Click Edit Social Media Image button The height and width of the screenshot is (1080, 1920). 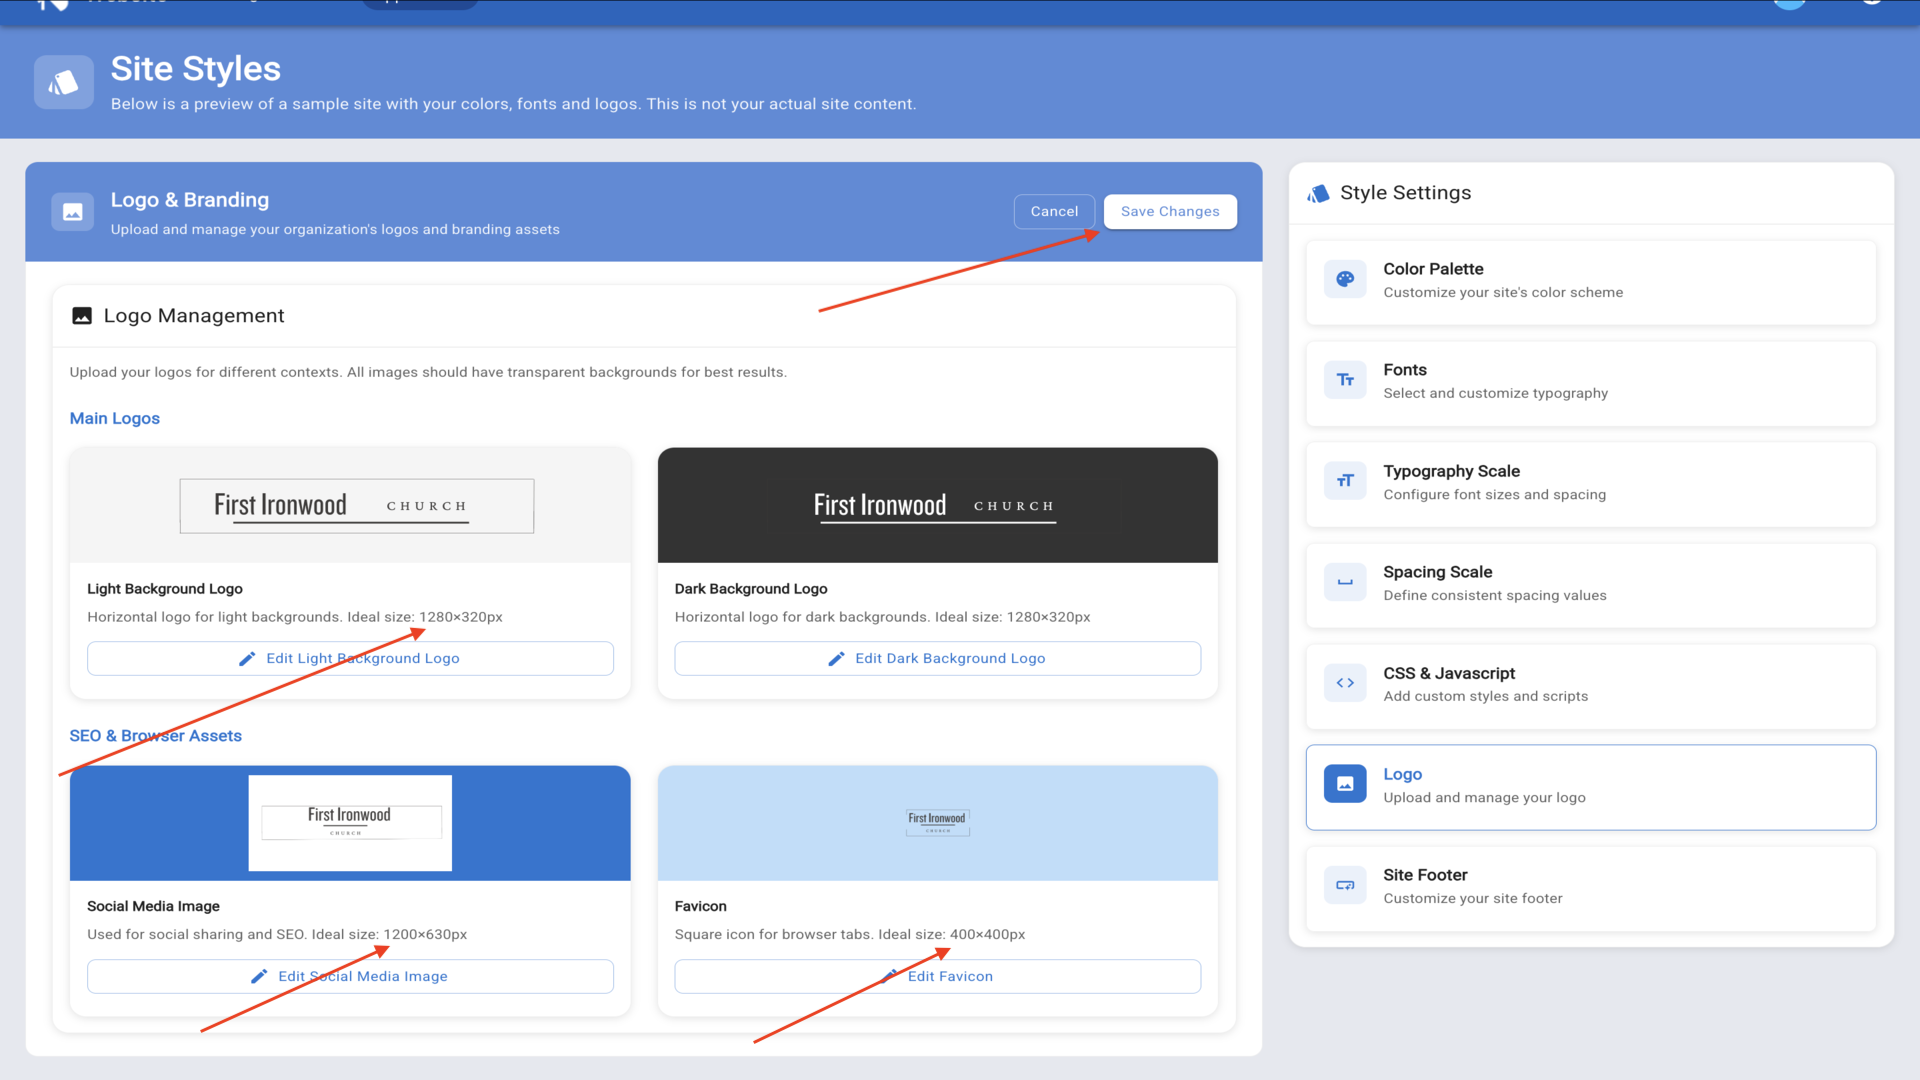click(x=350, y=977)
